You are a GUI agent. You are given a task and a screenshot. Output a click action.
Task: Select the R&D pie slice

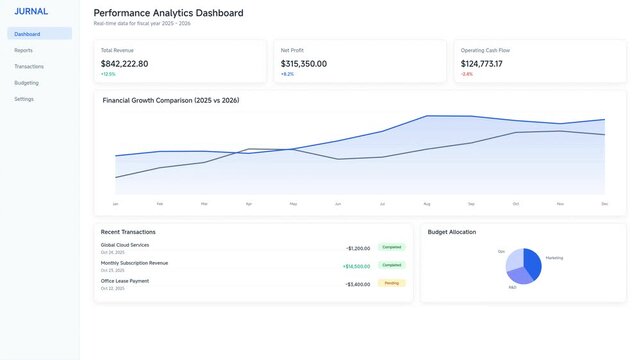coord(521,276)
